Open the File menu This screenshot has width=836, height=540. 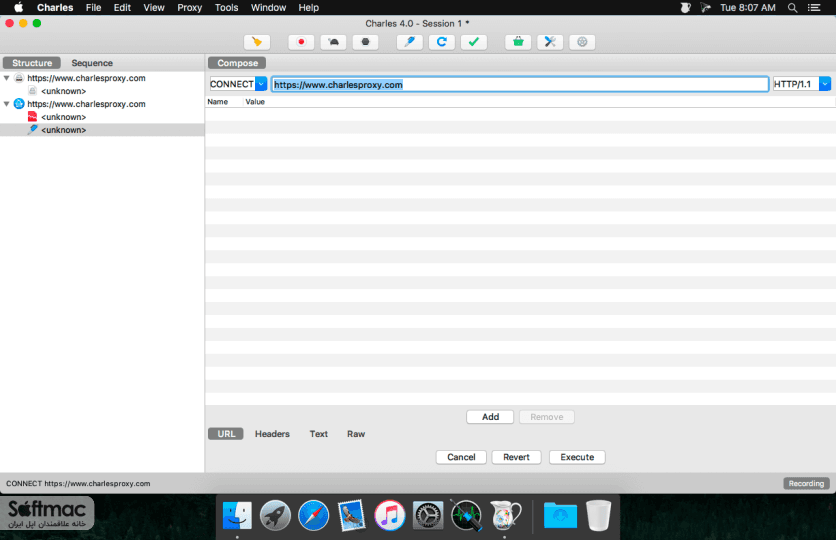93,7
